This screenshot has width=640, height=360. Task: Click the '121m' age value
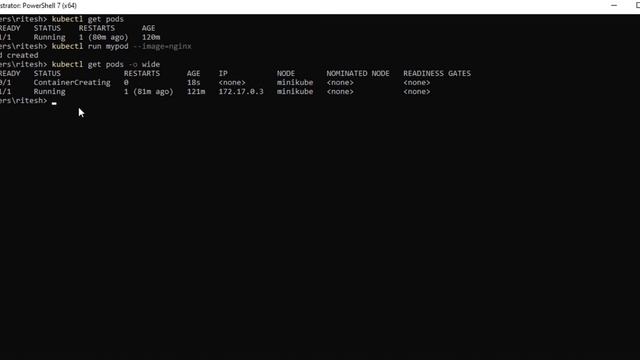pos(196,91)
